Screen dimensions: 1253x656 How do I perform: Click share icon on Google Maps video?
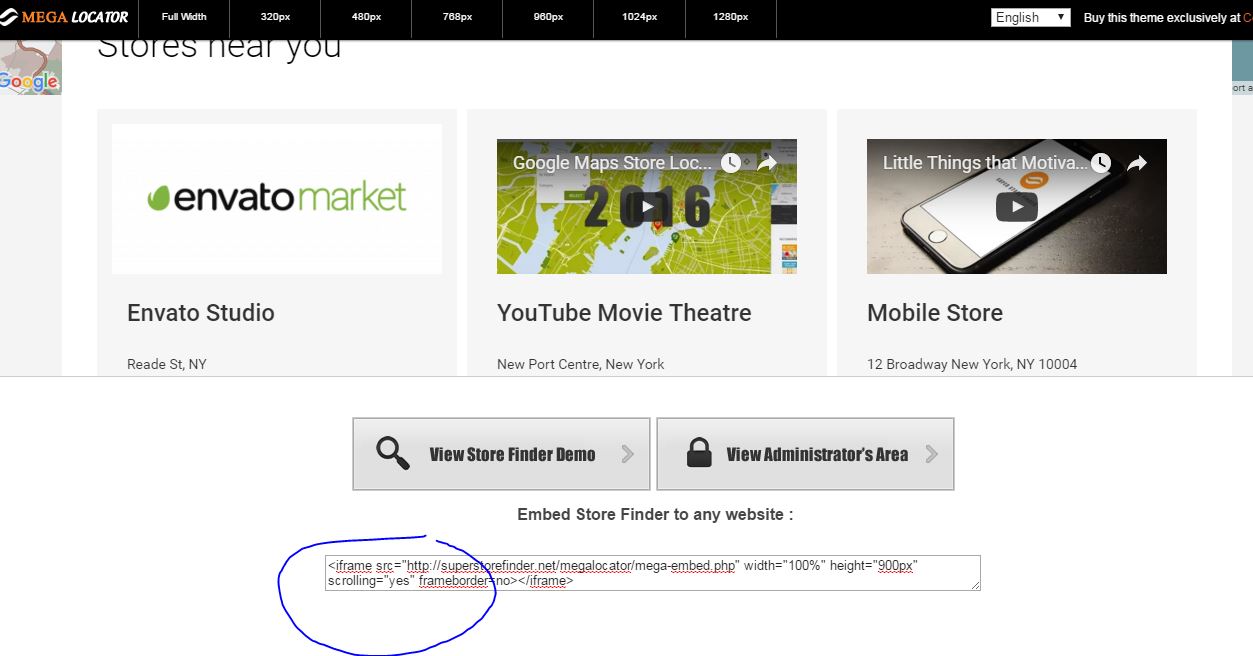tap(767, 163)
